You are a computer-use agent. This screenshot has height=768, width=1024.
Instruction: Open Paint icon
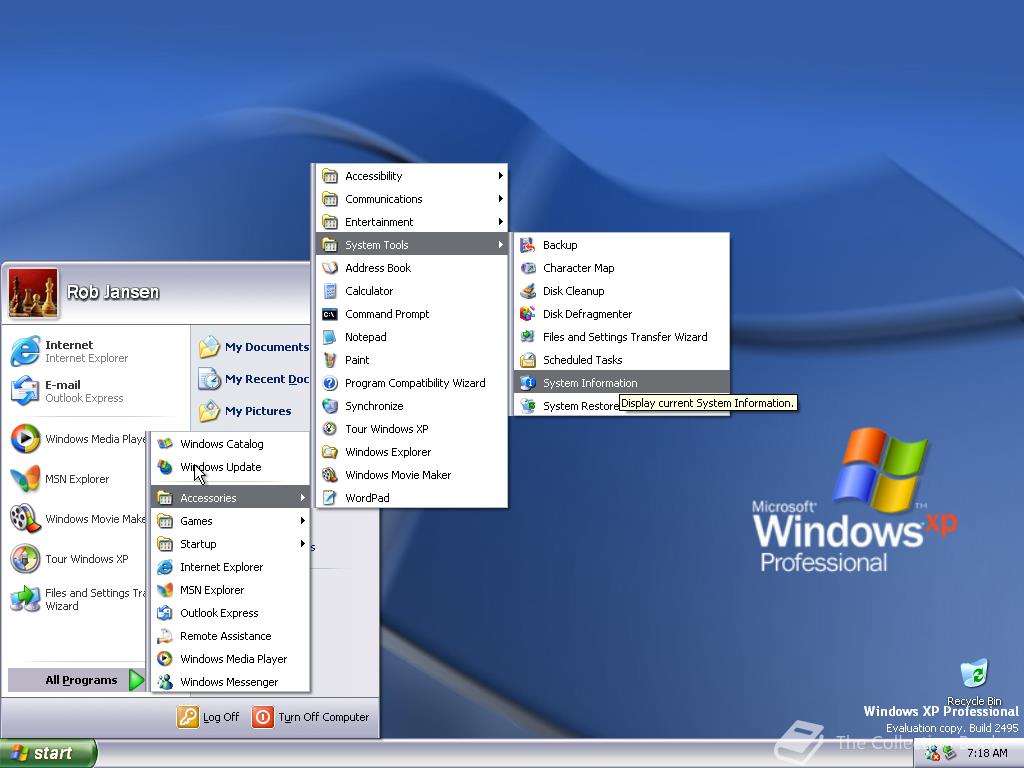[330, 360]
